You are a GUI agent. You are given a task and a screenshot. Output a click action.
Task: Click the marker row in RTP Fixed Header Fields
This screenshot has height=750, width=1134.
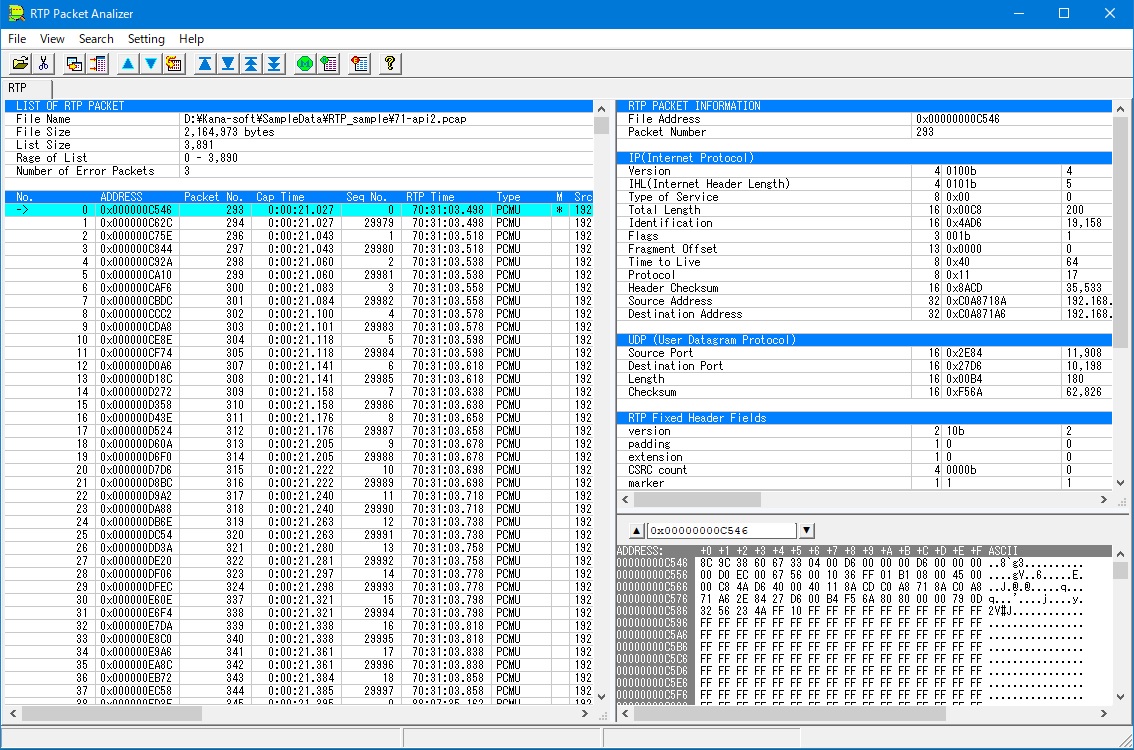point(864,483)
